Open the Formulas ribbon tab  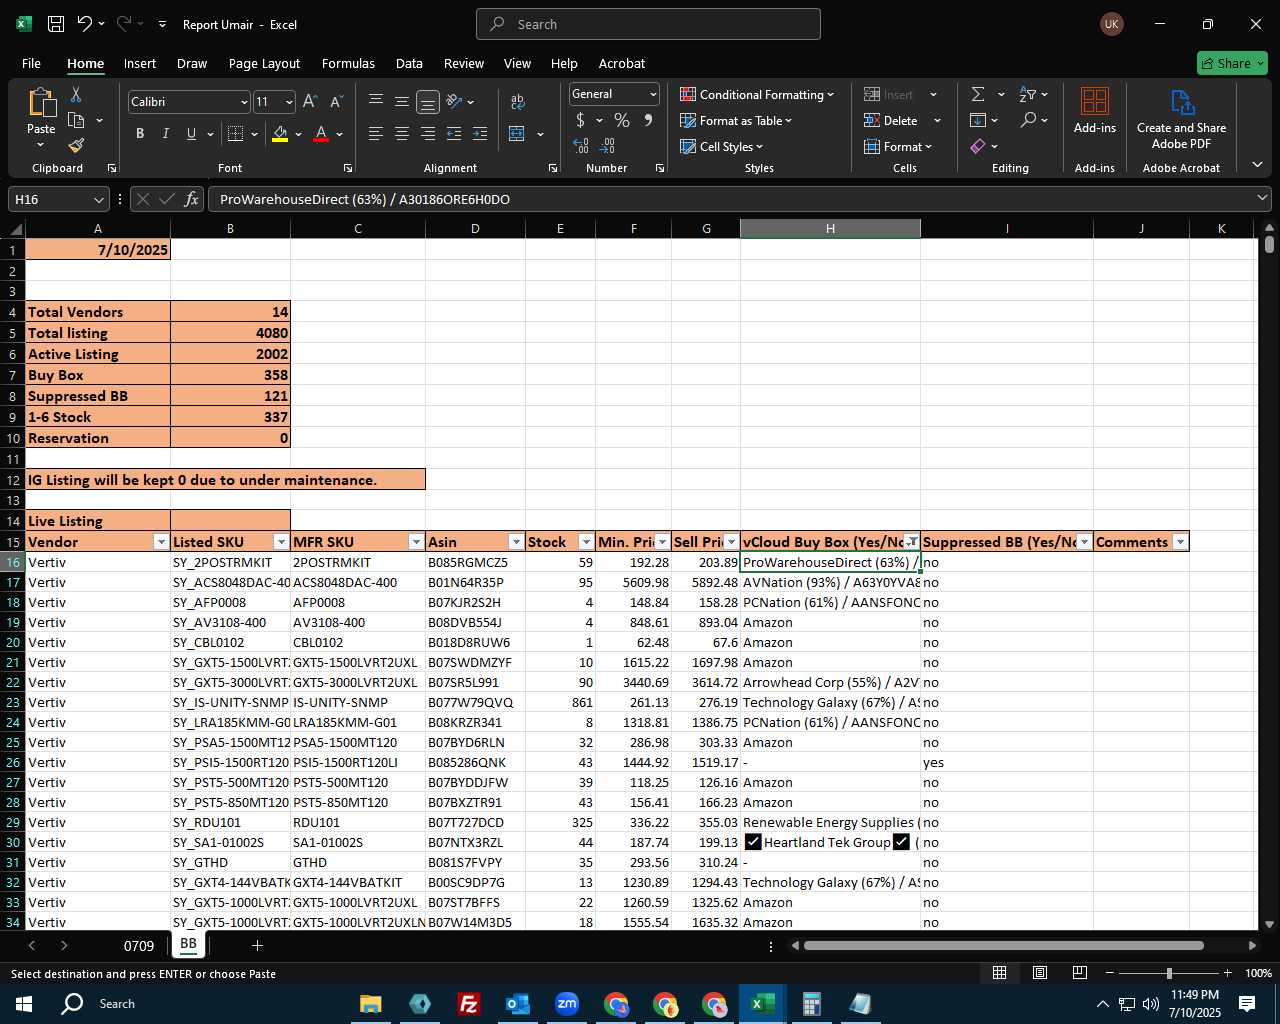348,63
